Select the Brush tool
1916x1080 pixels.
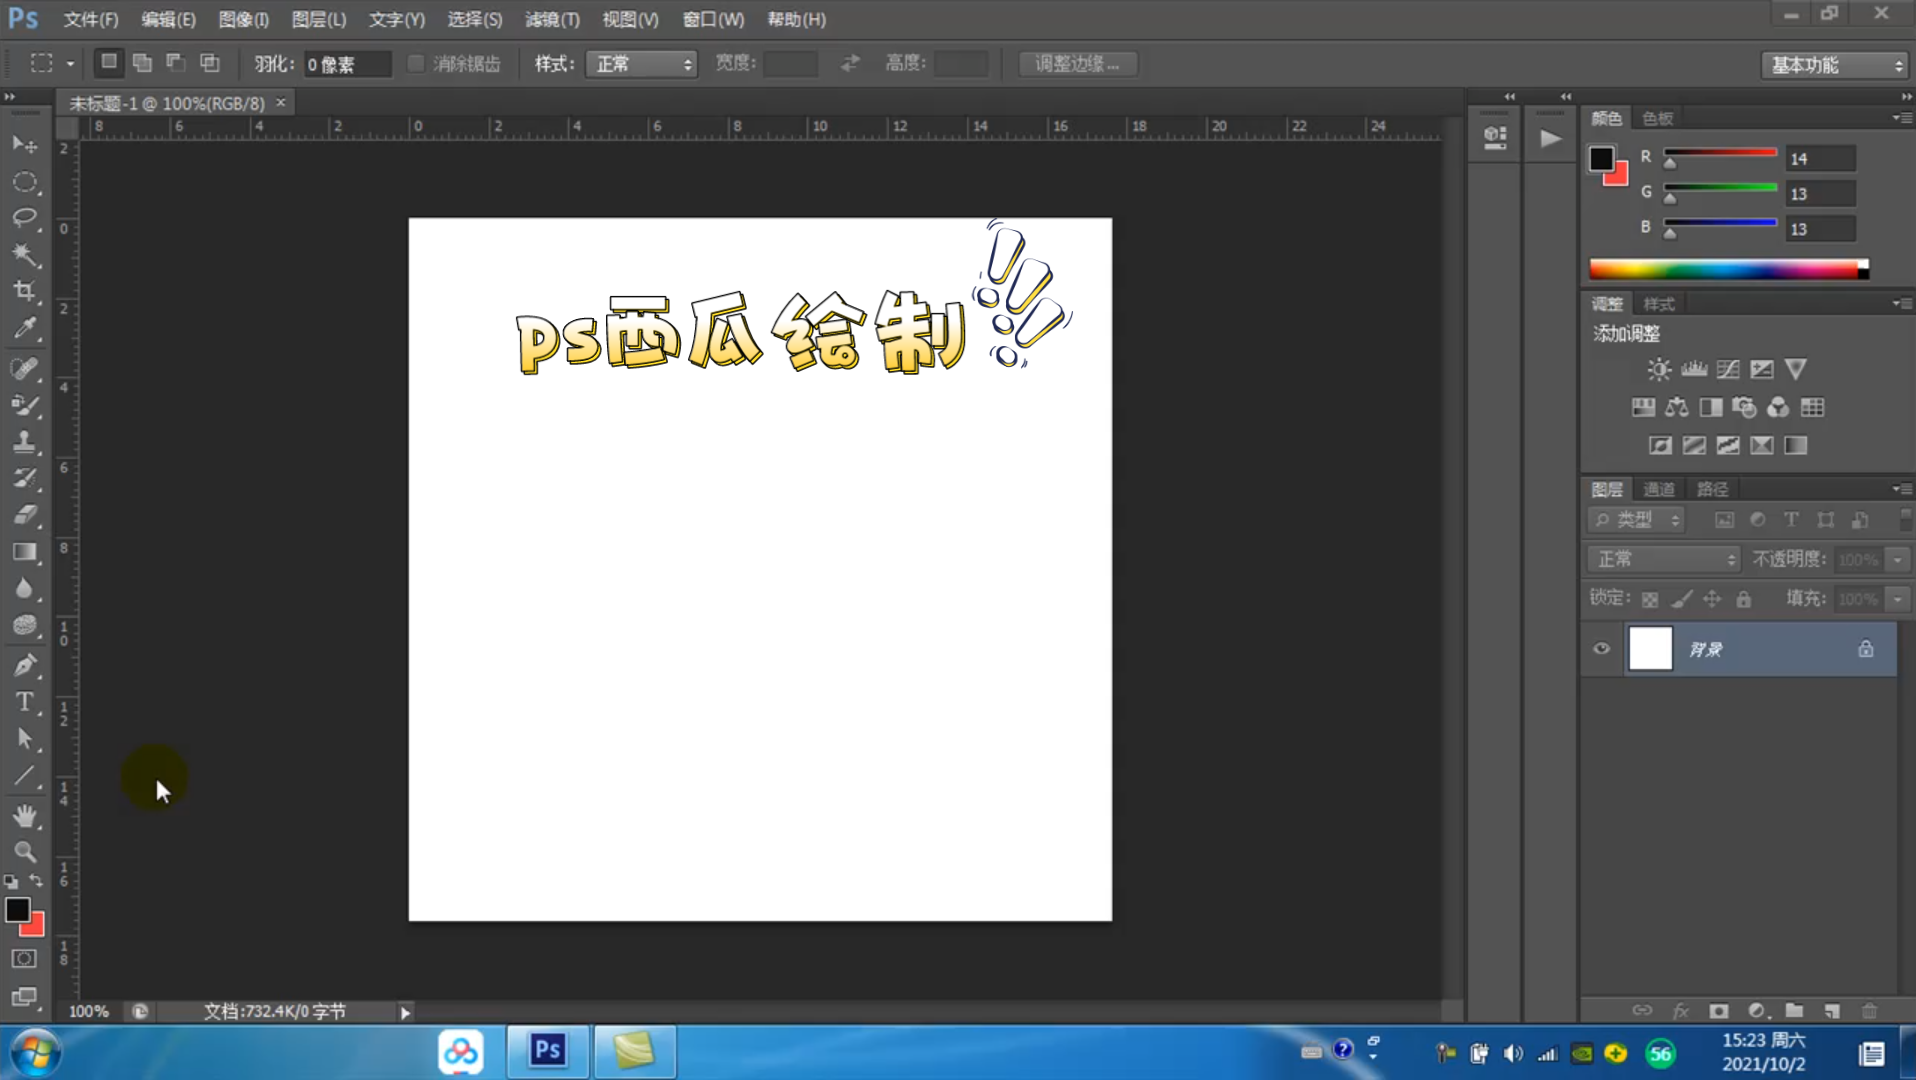pyautogui.click(x=25, y=405)
